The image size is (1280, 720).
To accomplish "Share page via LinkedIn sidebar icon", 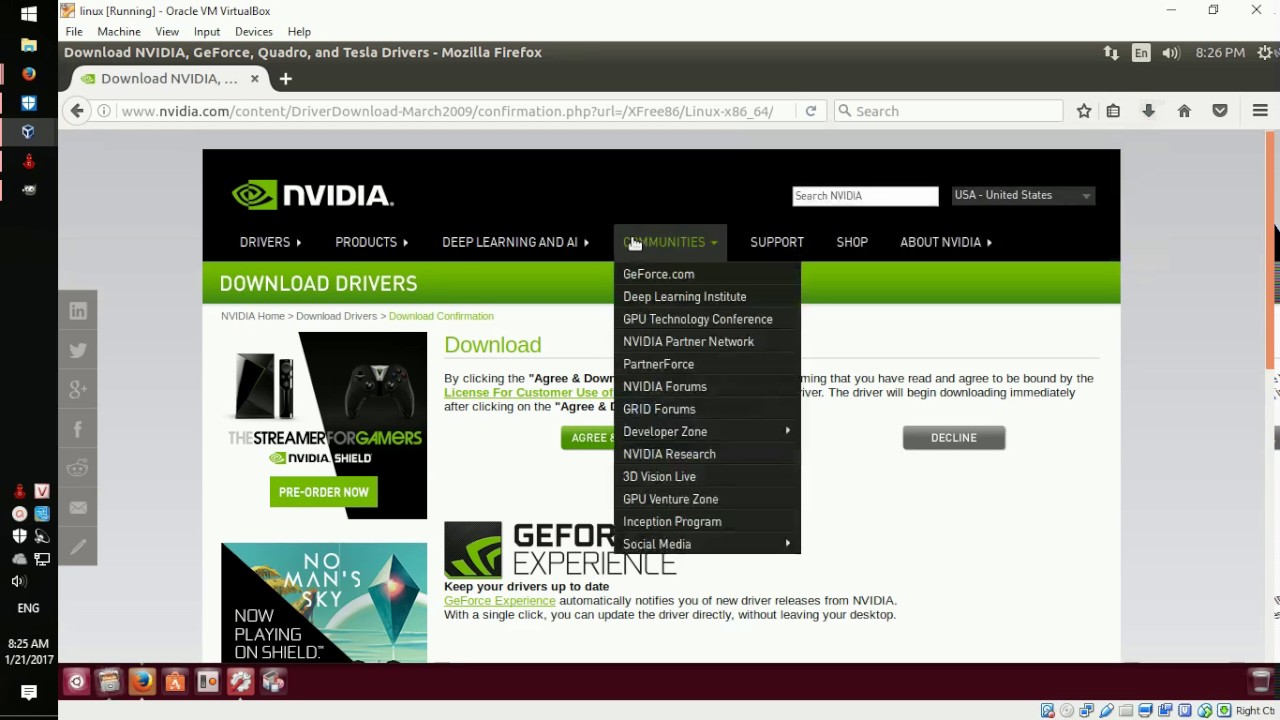I will point(78,311).
